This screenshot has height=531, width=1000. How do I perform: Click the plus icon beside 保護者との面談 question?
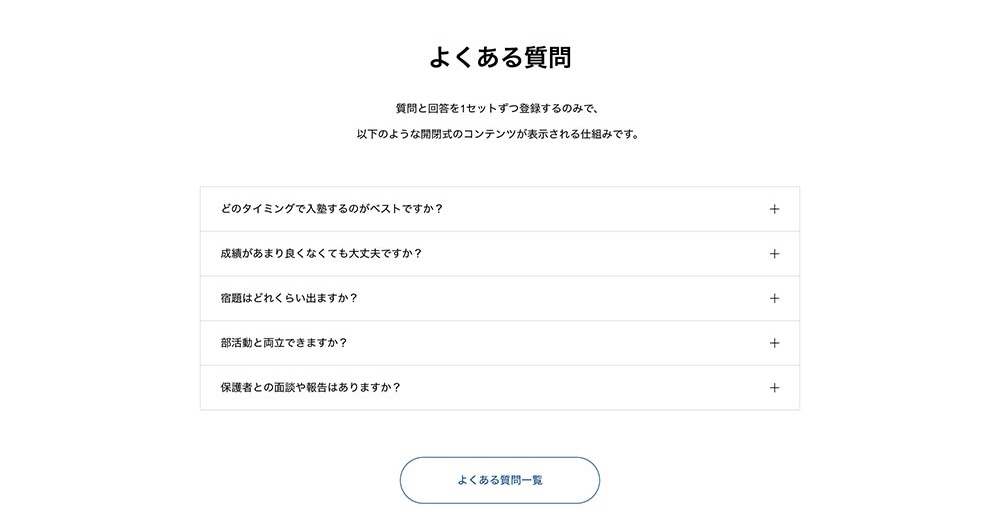(774, 388)
